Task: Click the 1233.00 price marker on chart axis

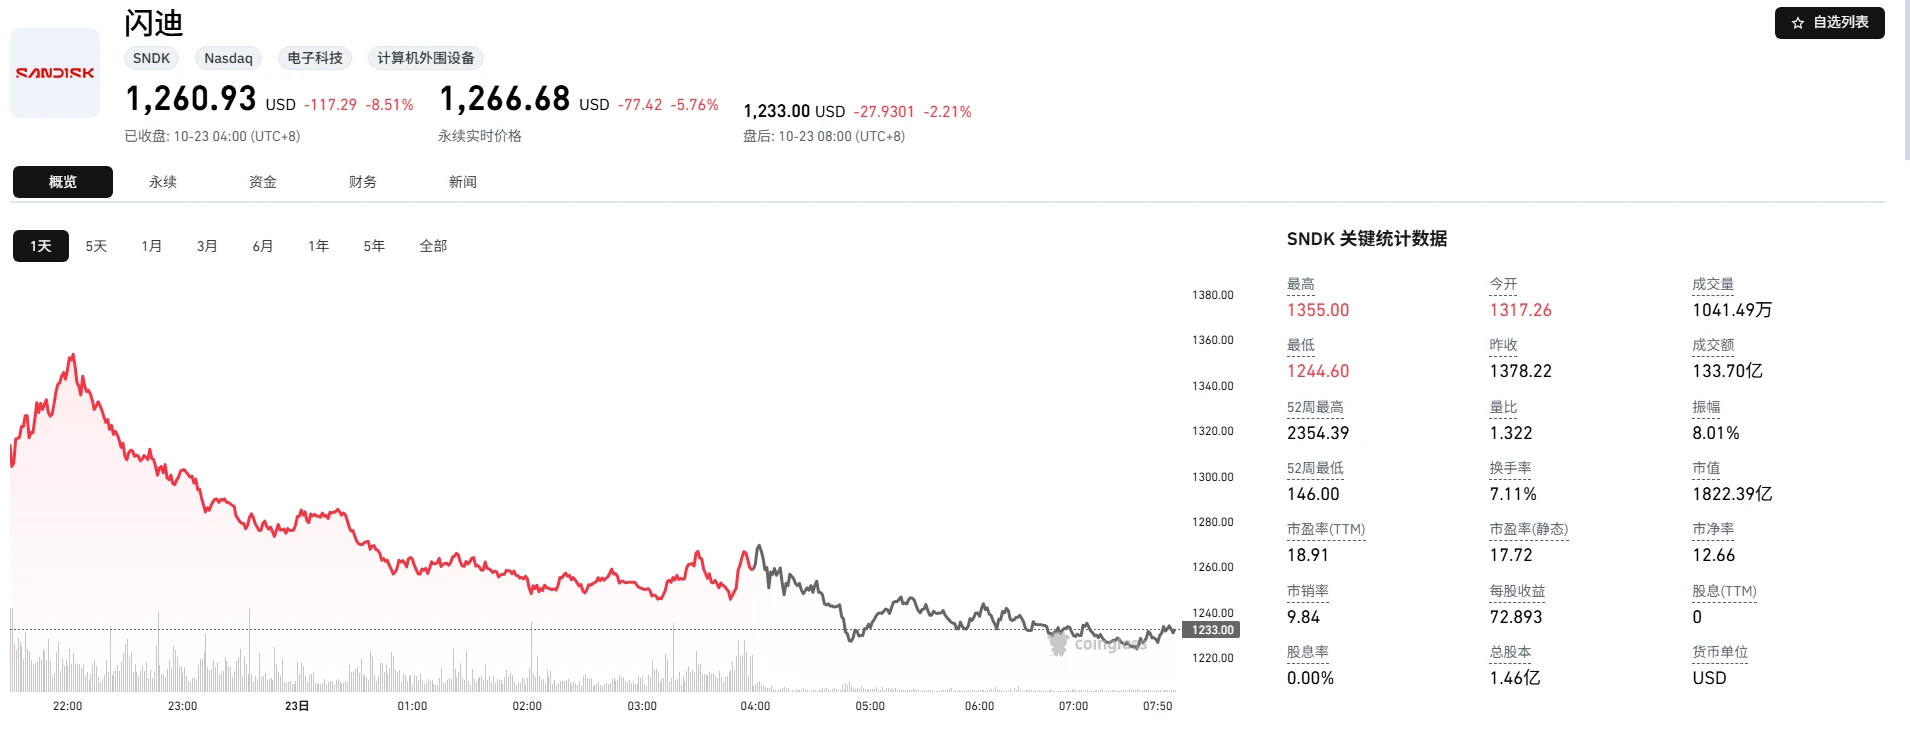Action: pos(1212,630)
